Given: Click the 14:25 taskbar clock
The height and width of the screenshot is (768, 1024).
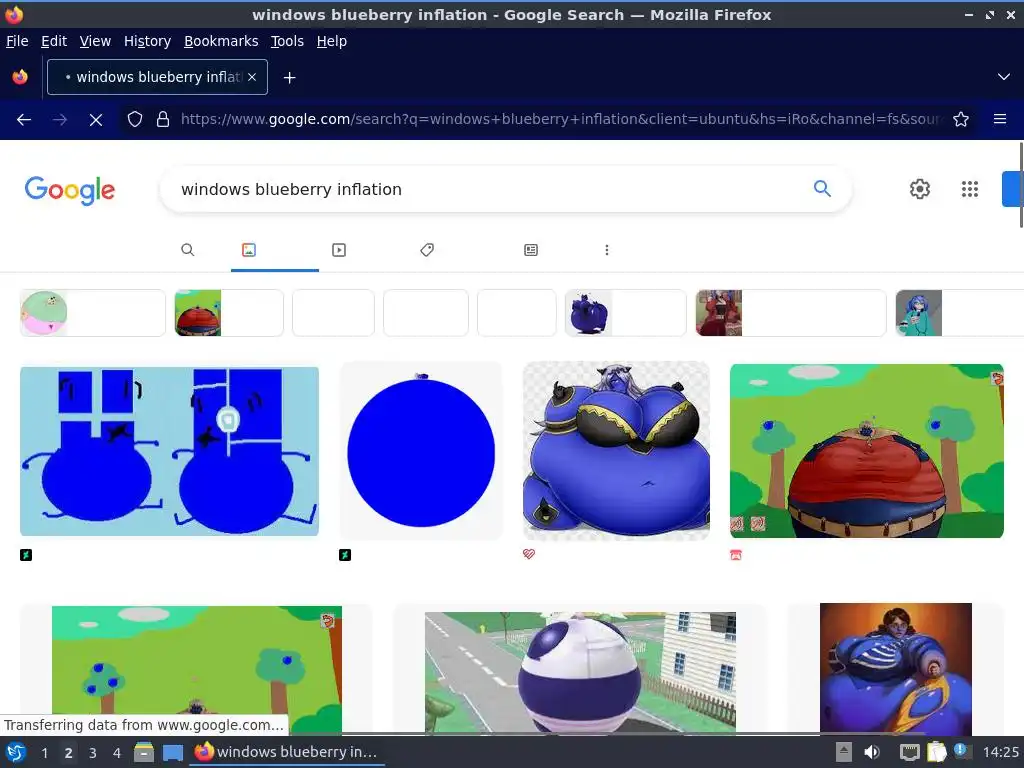Looking at the screenshot, I should coord(1000,752).
